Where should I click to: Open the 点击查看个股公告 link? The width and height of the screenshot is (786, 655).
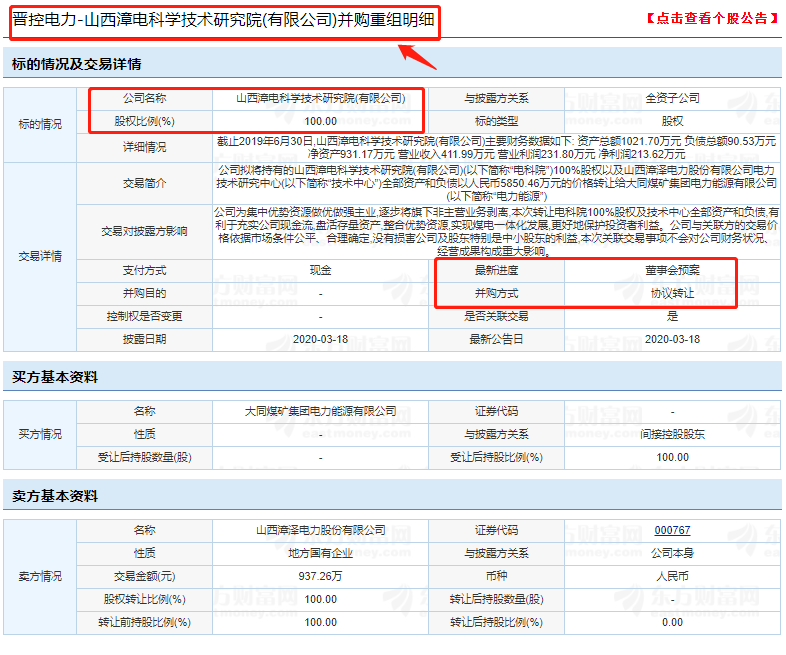coord(712,19)
